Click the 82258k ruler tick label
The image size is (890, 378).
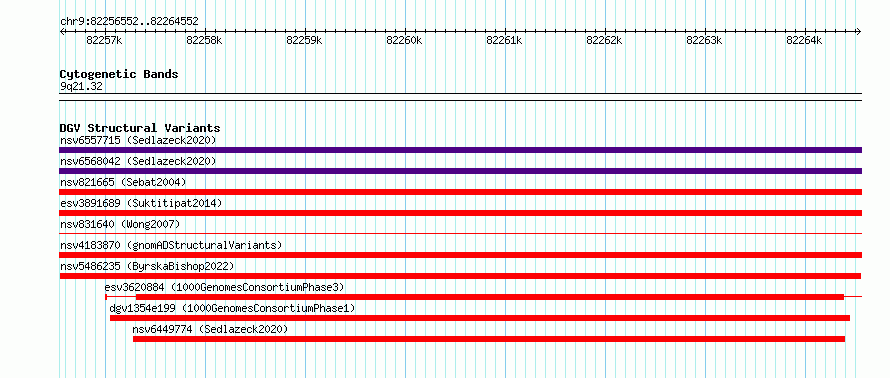click(204, 41)
